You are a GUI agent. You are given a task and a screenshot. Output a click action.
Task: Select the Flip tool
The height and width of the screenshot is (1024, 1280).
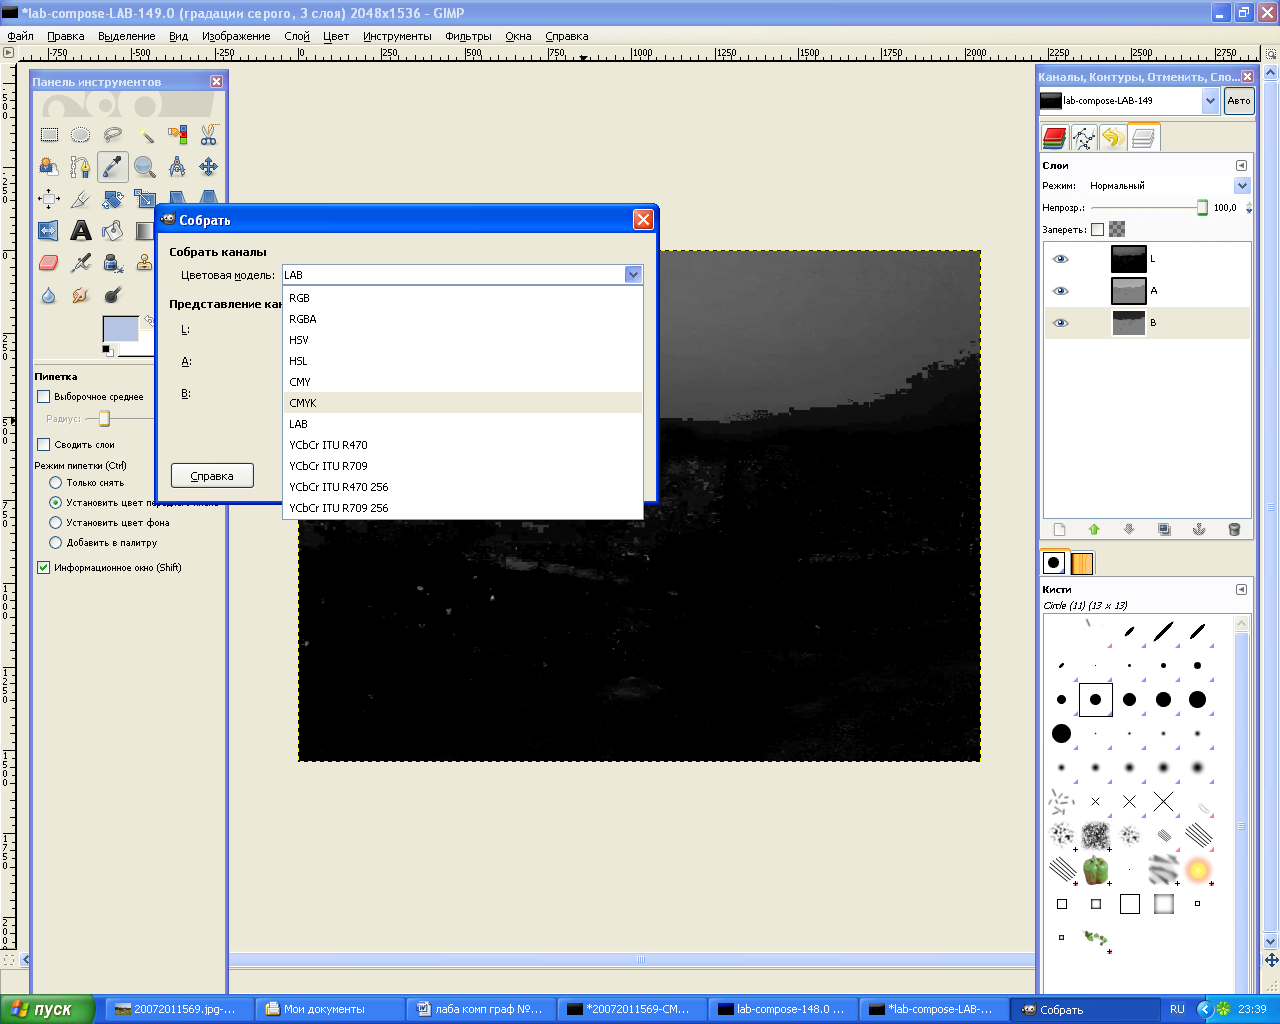(x=49, y=231)
